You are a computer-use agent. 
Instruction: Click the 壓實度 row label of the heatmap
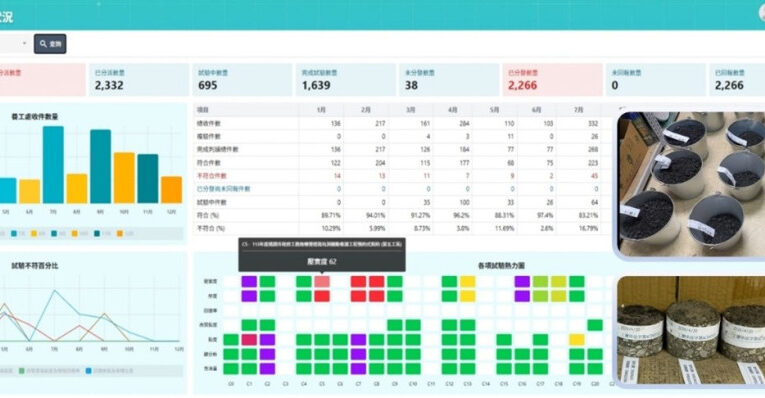click(210, 281)
